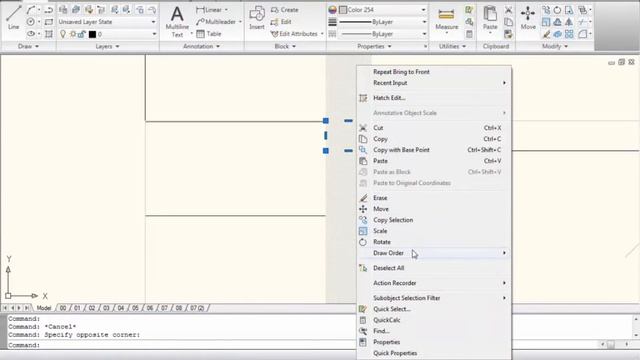Click the Scale icon in Modify panel
640x360 pixels.
[x=546, y=22]
